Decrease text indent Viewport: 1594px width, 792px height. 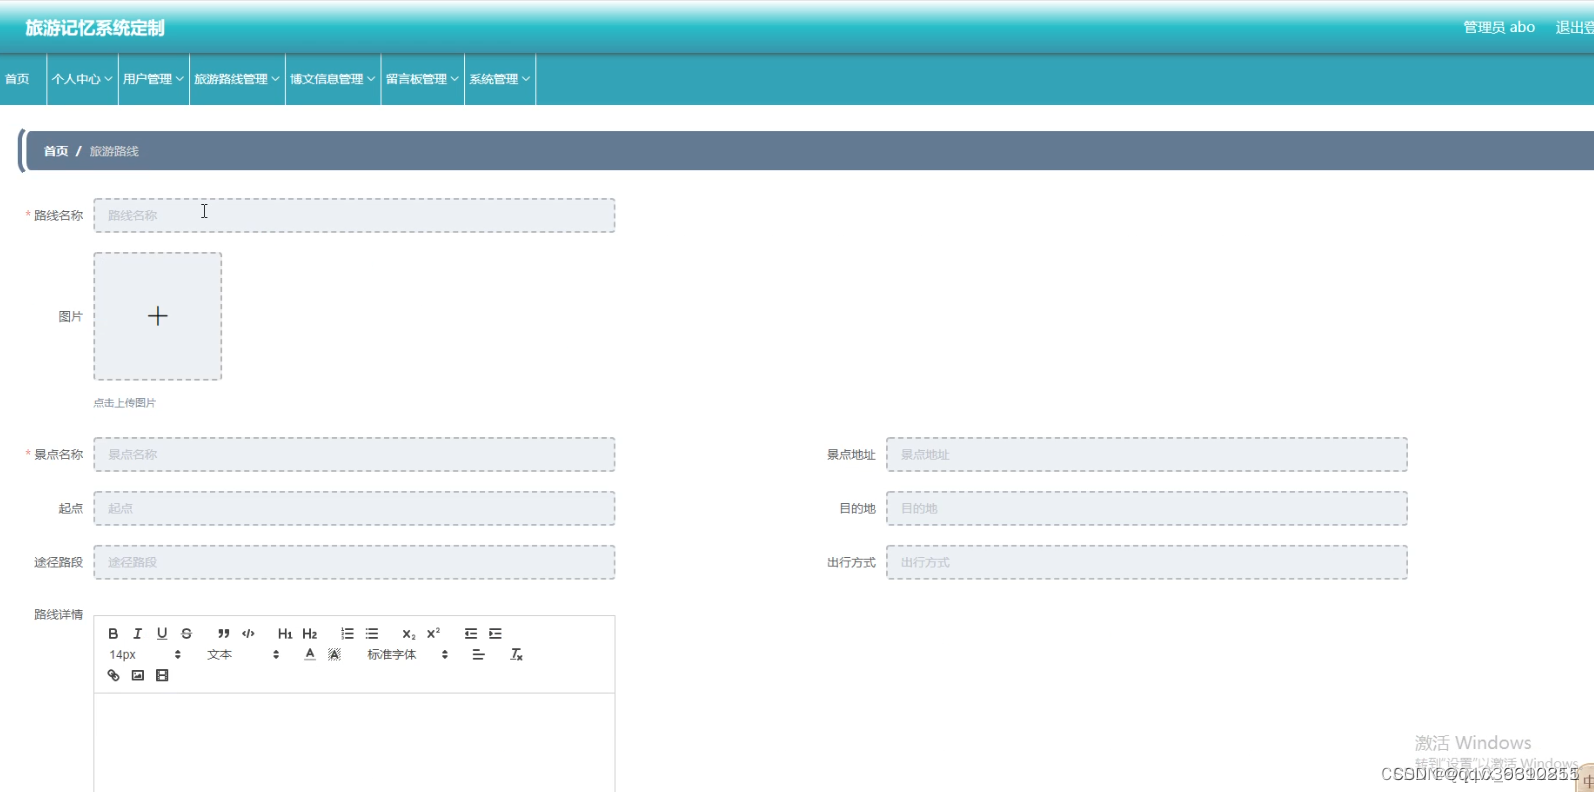click(x=470, y=634)
